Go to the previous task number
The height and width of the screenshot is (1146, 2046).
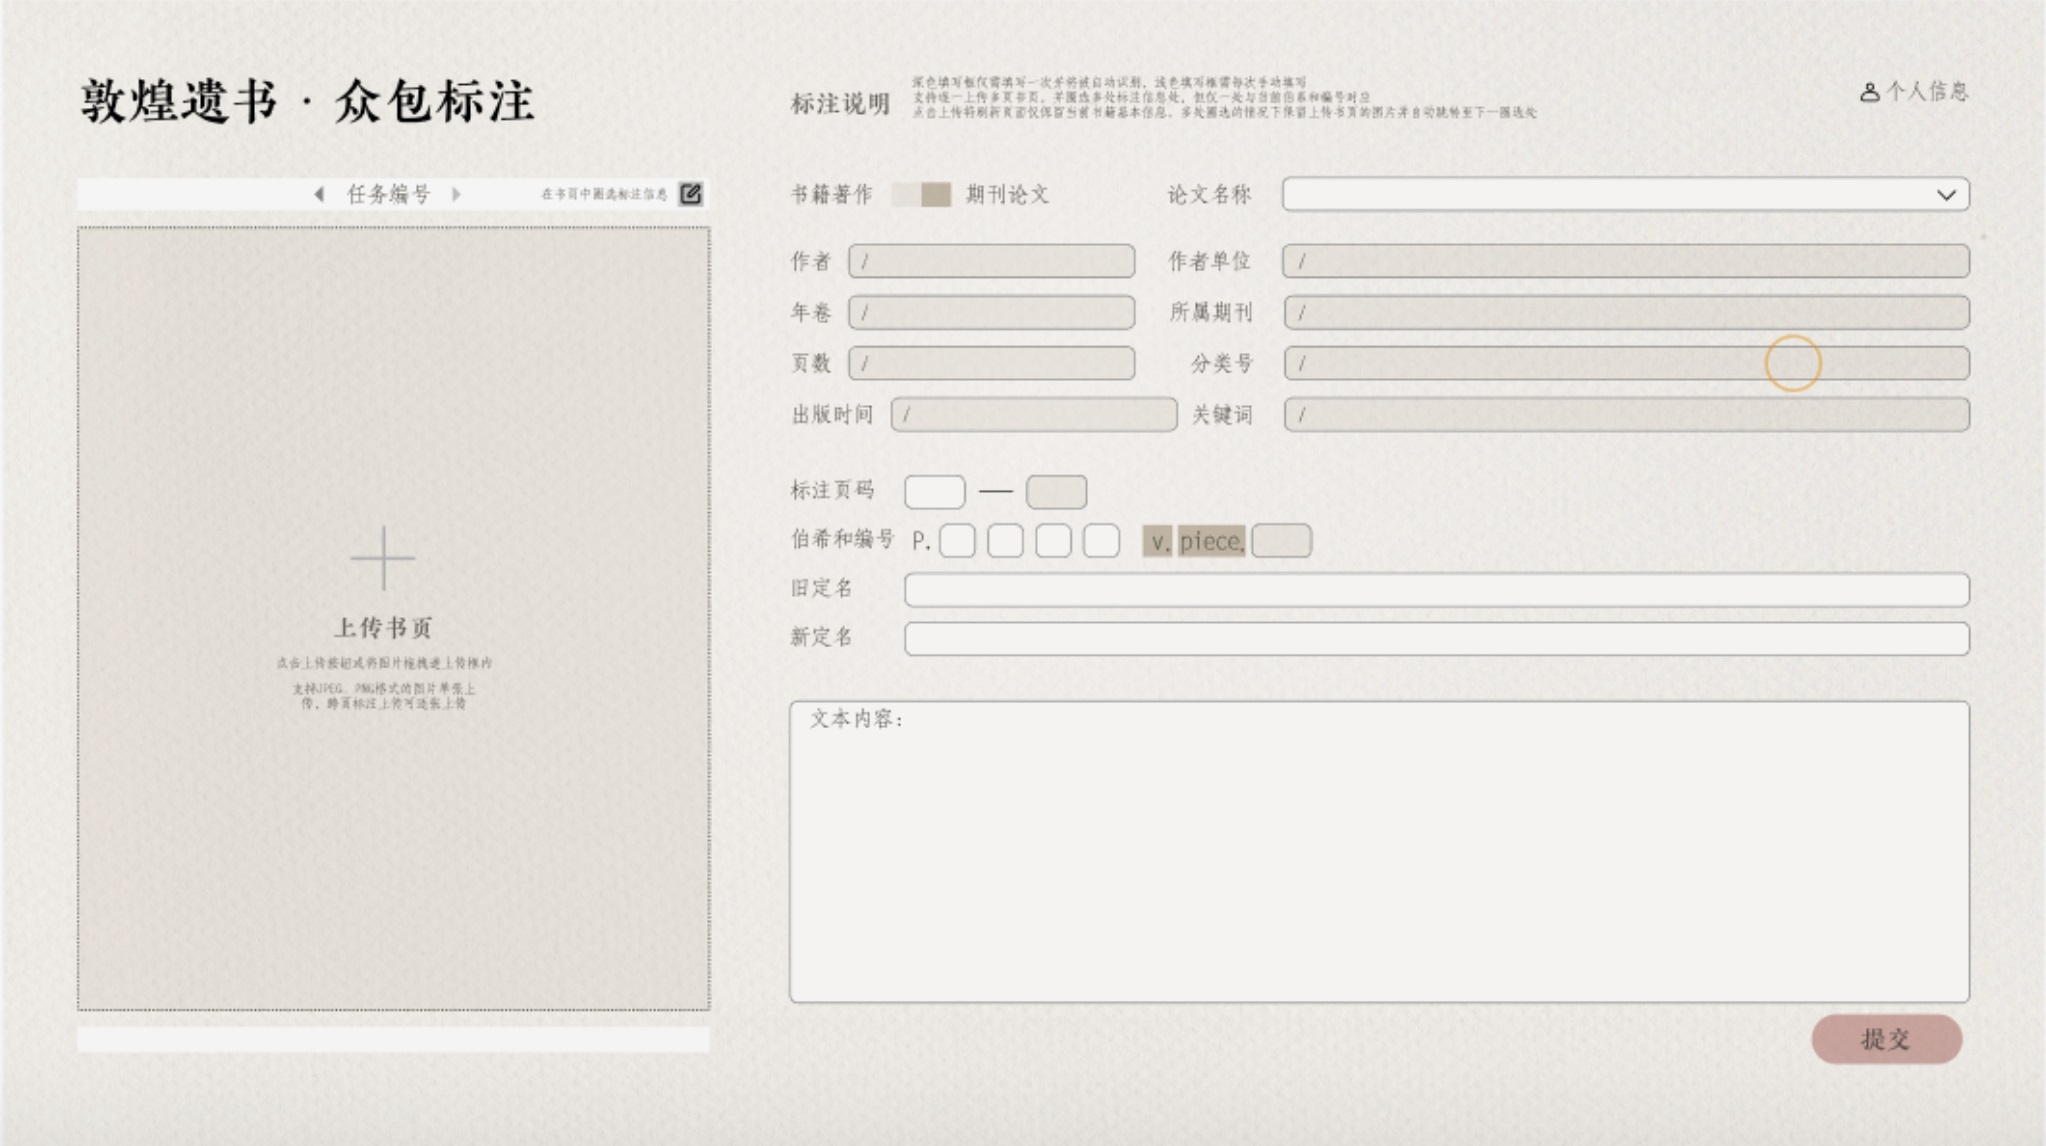point(319,194)
